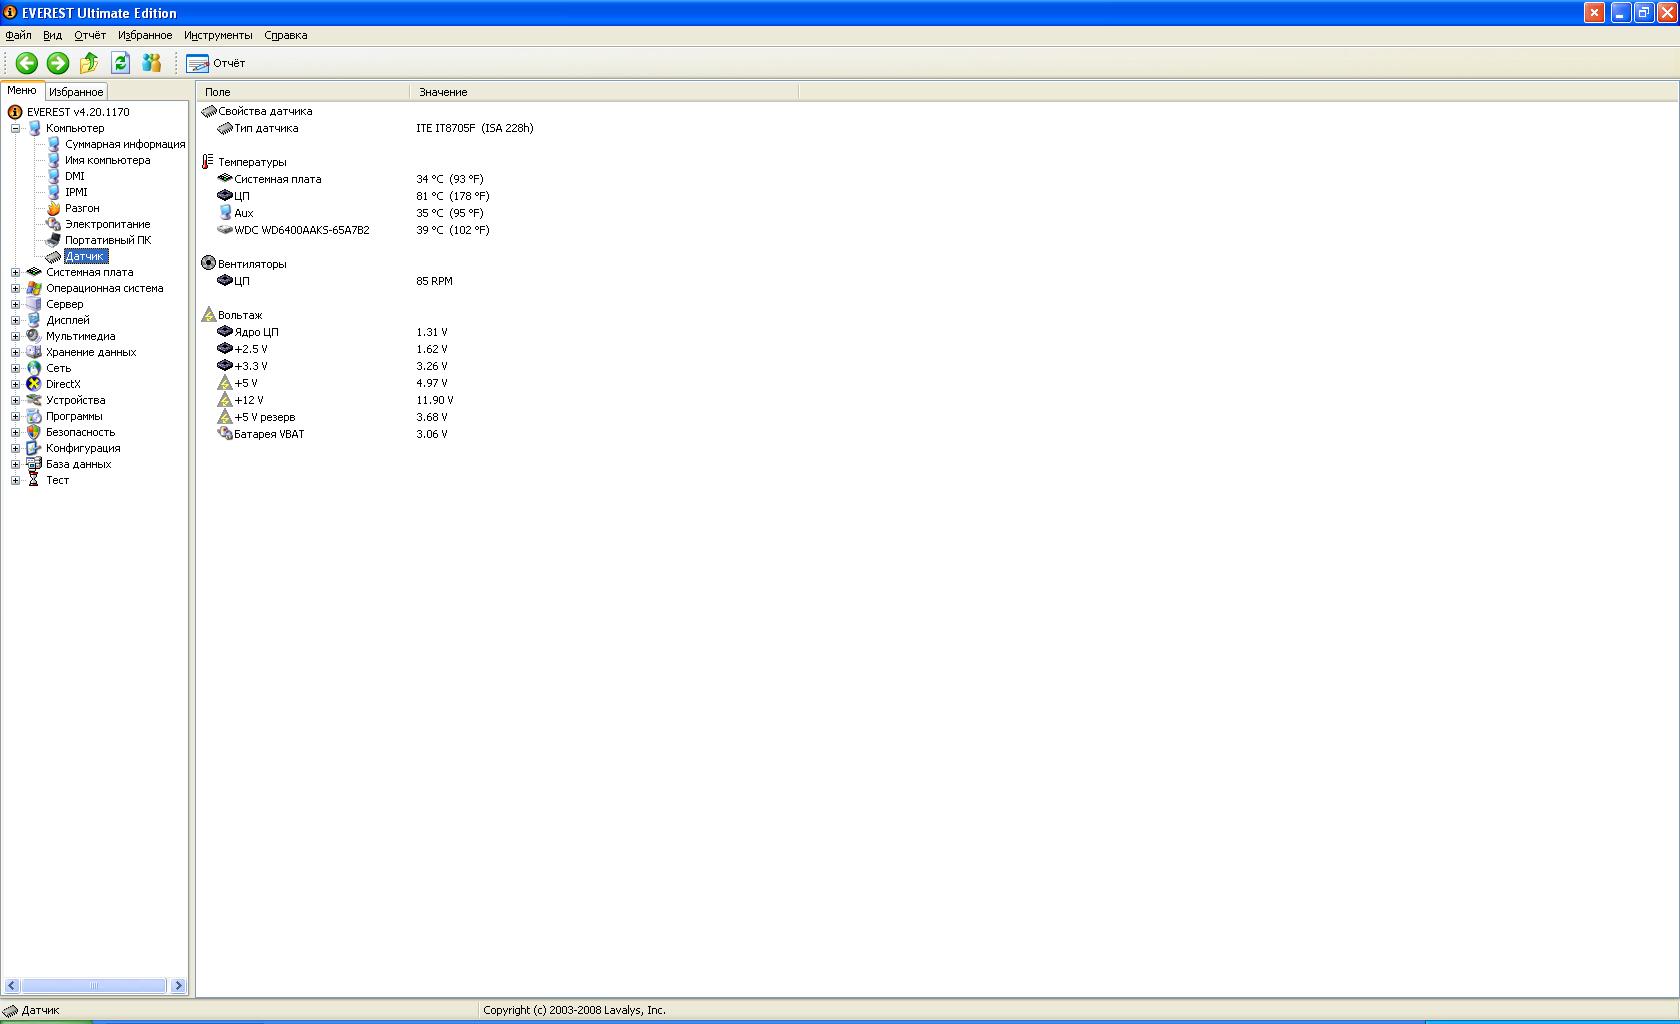Click the Значение column header
This screenshot has width=1680, height=1024.
[602, 91]
